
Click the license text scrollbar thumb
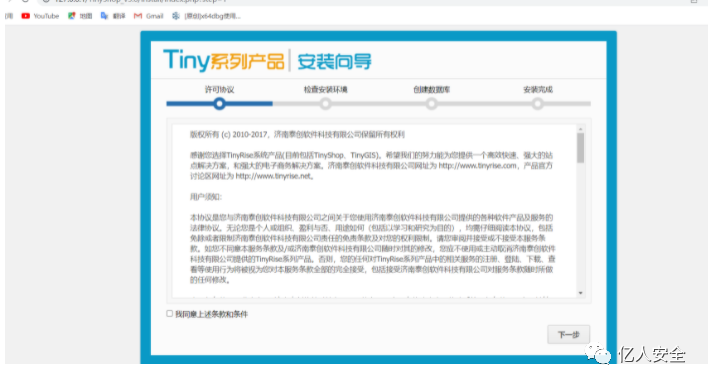(581, 148)
